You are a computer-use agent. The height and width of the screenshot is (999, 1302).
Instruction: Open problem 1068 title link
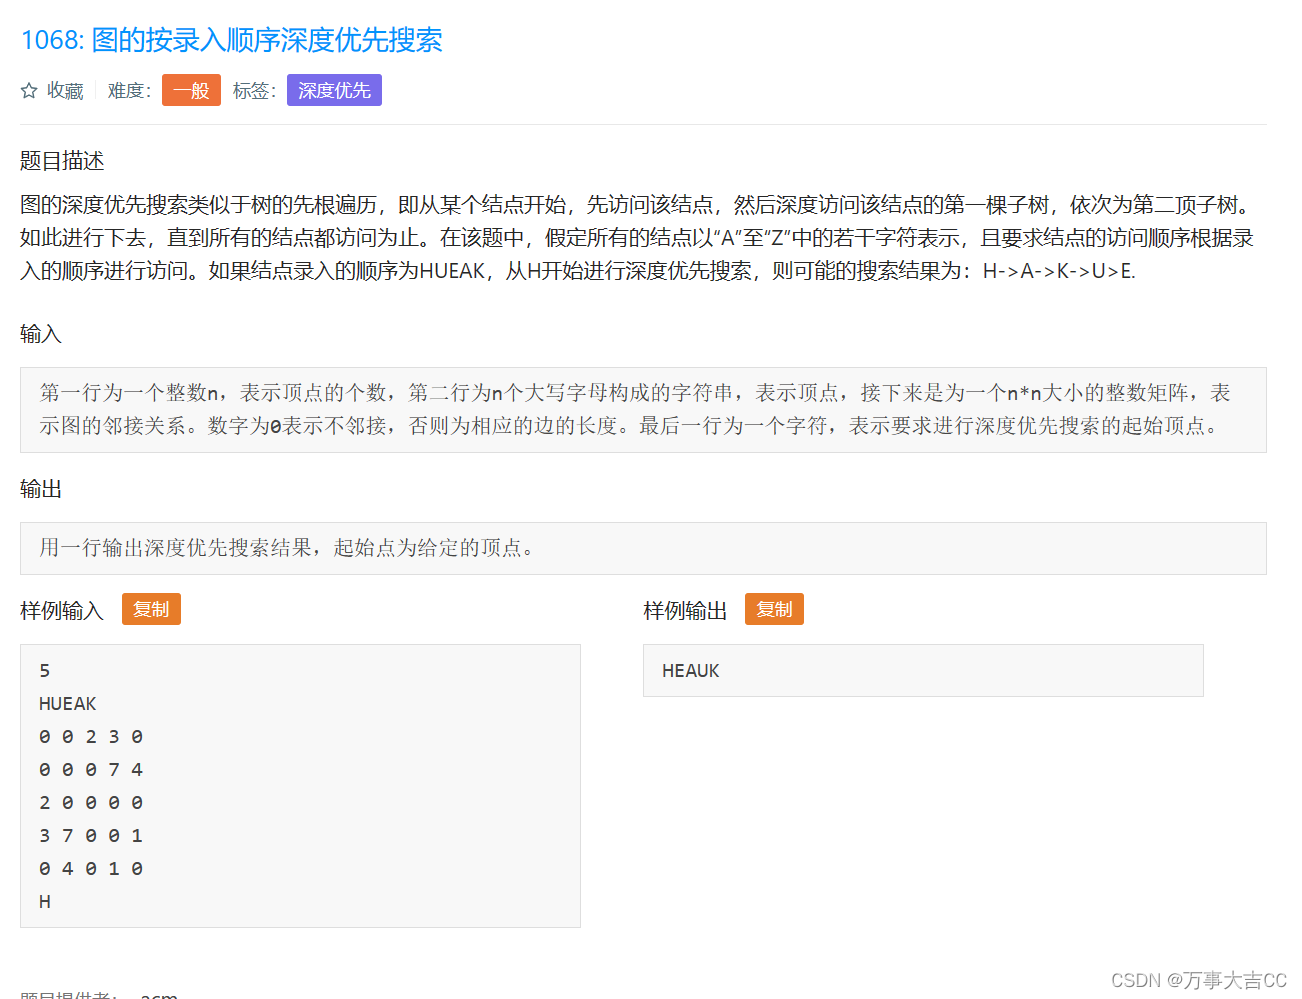tap(230, 40)
